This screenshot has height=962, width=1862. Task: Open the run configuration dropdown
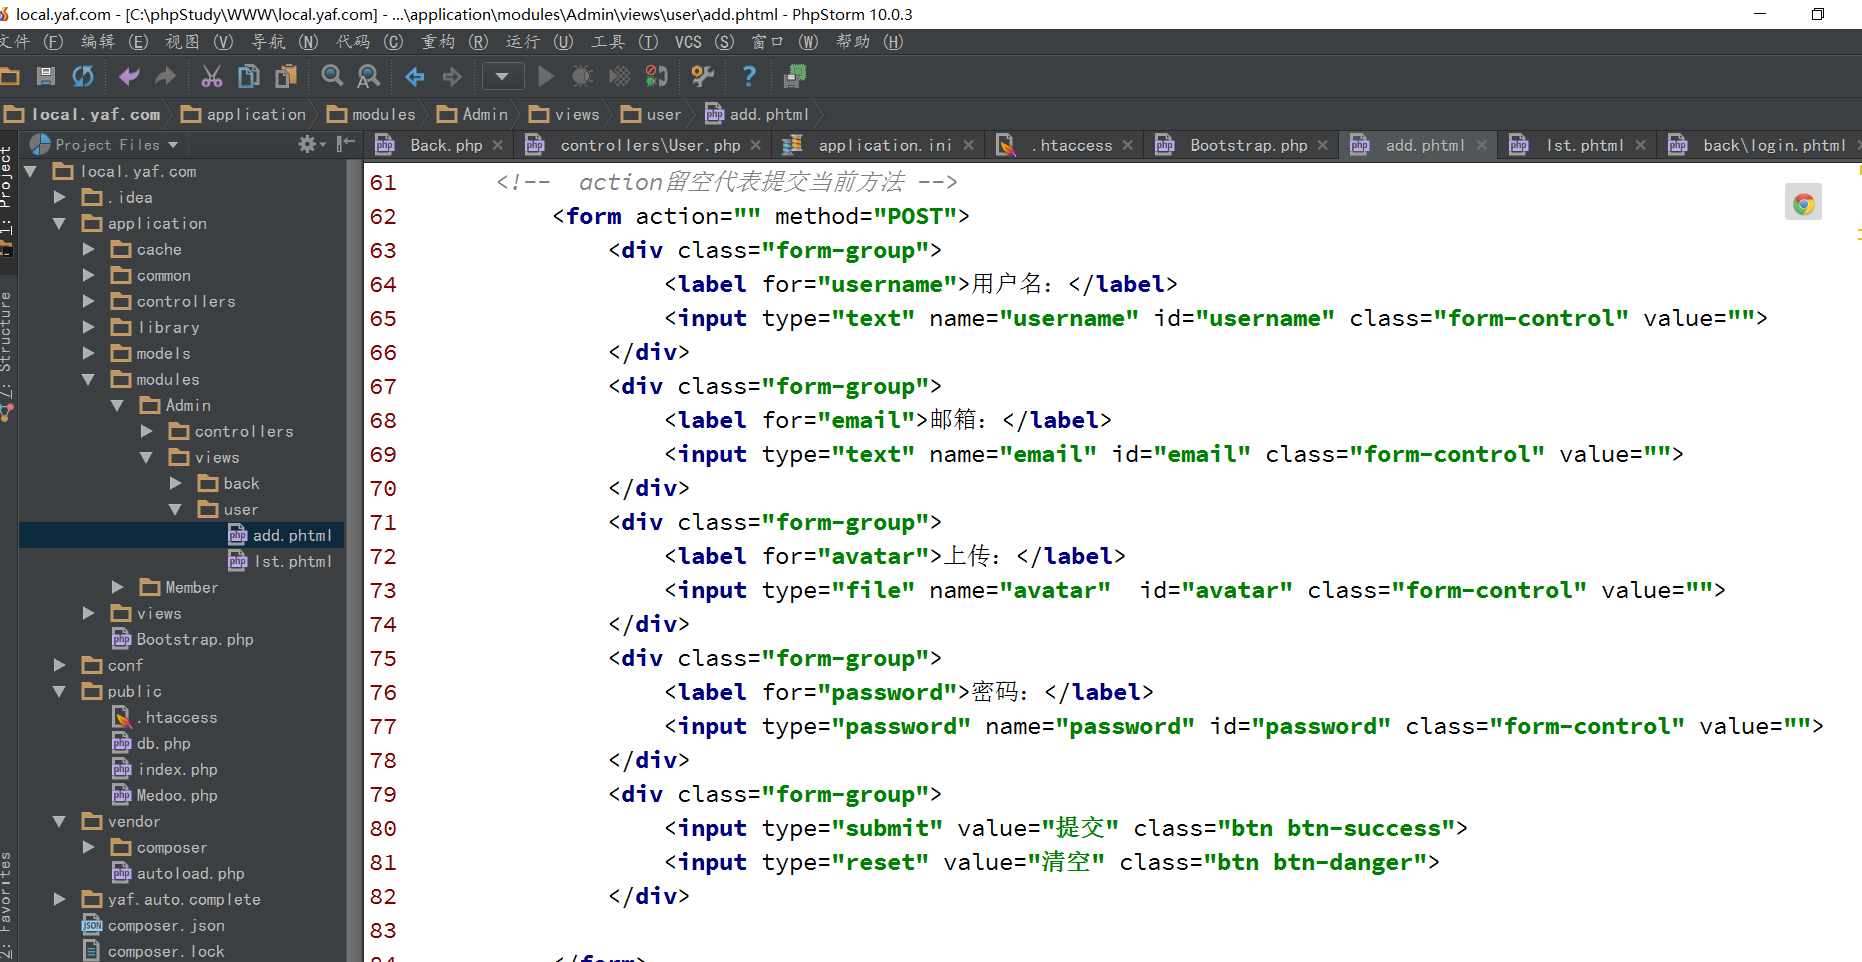point(502,76)
